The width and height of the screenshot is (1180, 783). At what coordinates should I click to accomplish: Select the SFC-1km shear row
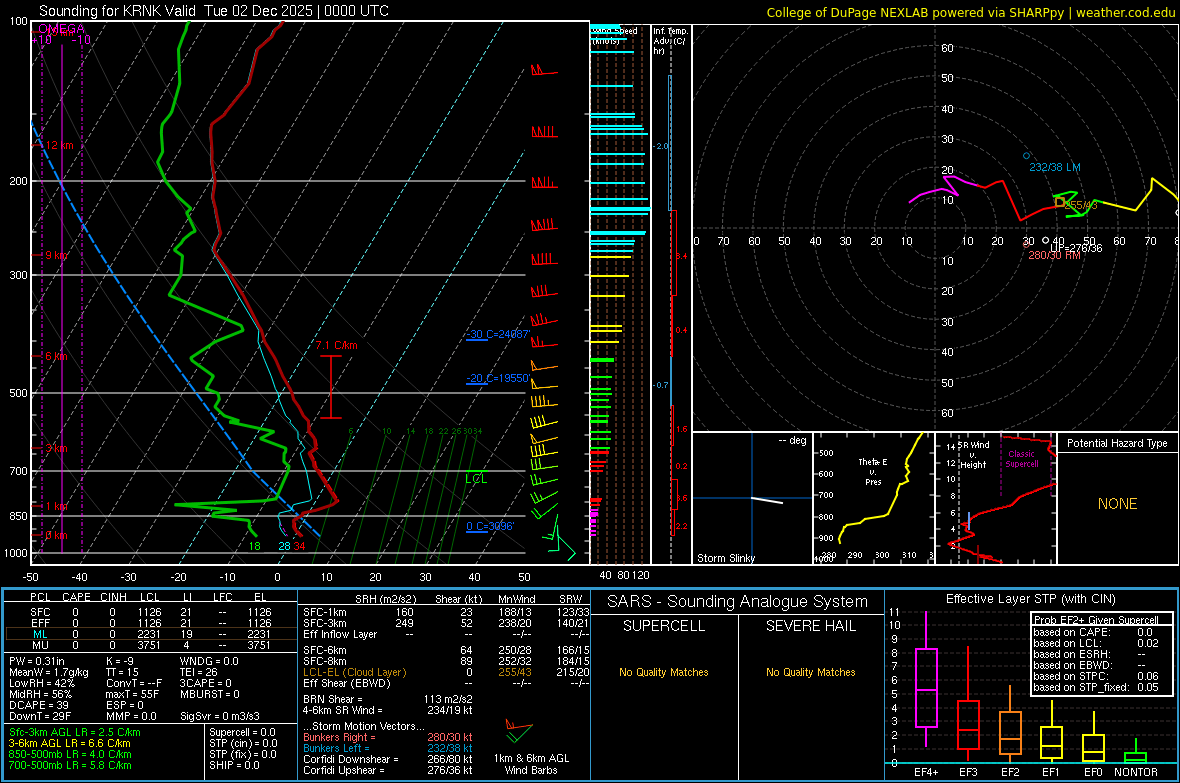(446, 612)
